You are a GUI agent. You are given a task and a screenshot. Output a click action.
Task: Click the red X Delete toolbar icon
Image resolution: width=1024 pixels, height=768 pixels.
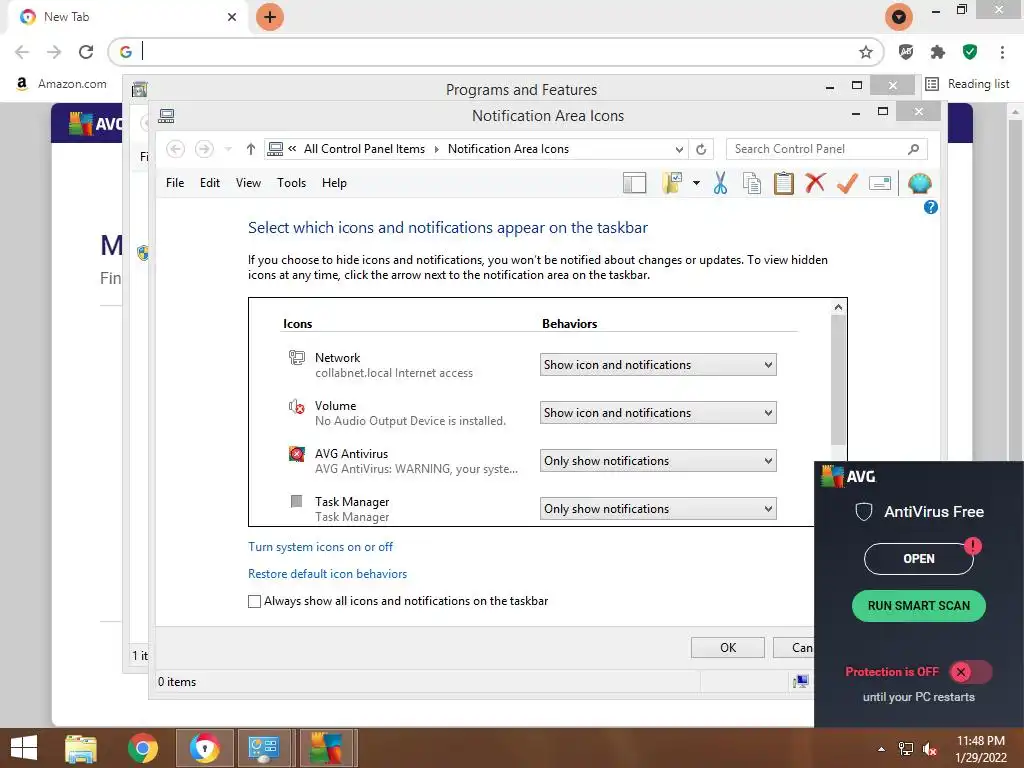[x=815, y=183]
